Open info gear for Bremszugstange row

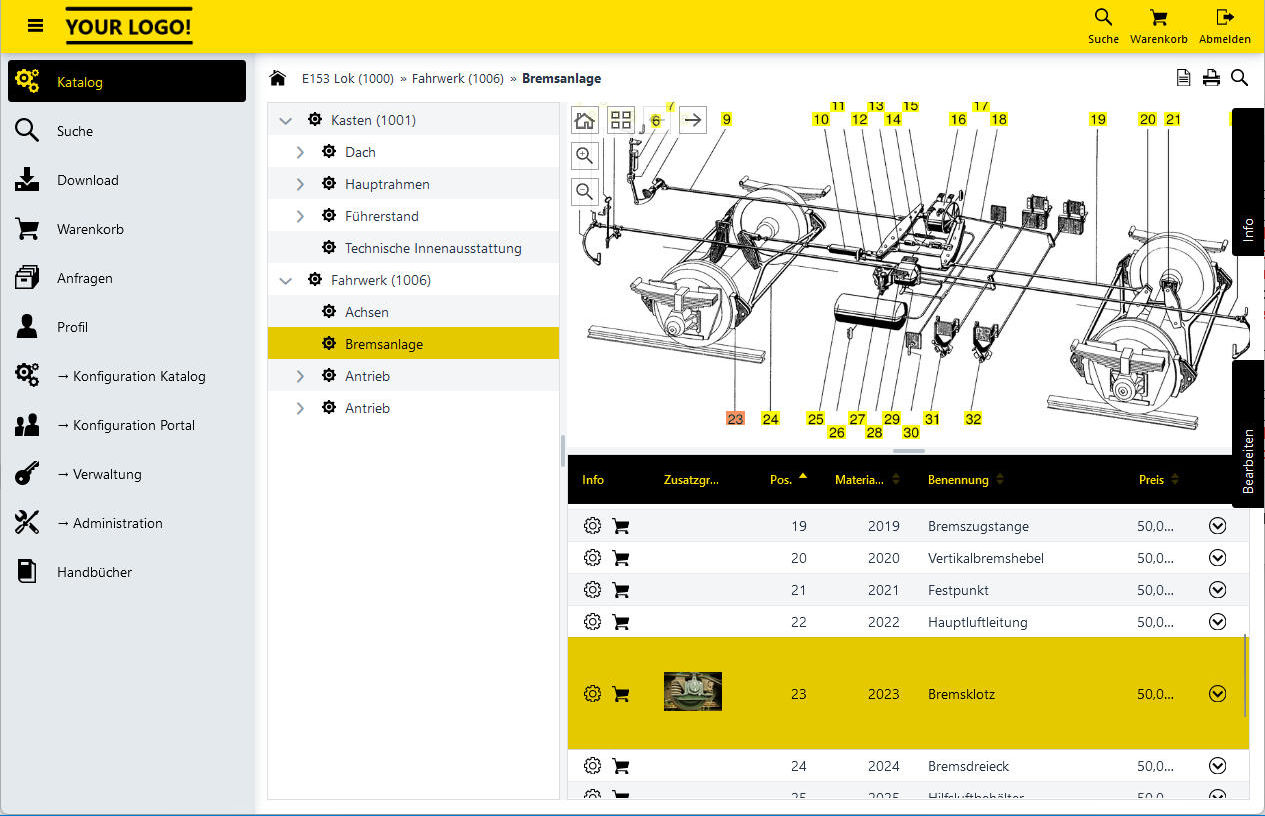(592, 526)
